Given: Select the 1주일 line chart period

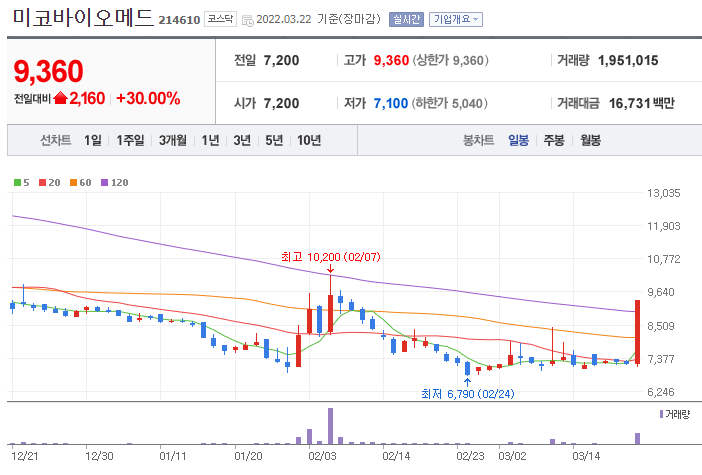Looking at the screenshot, I should coord(130,140).
